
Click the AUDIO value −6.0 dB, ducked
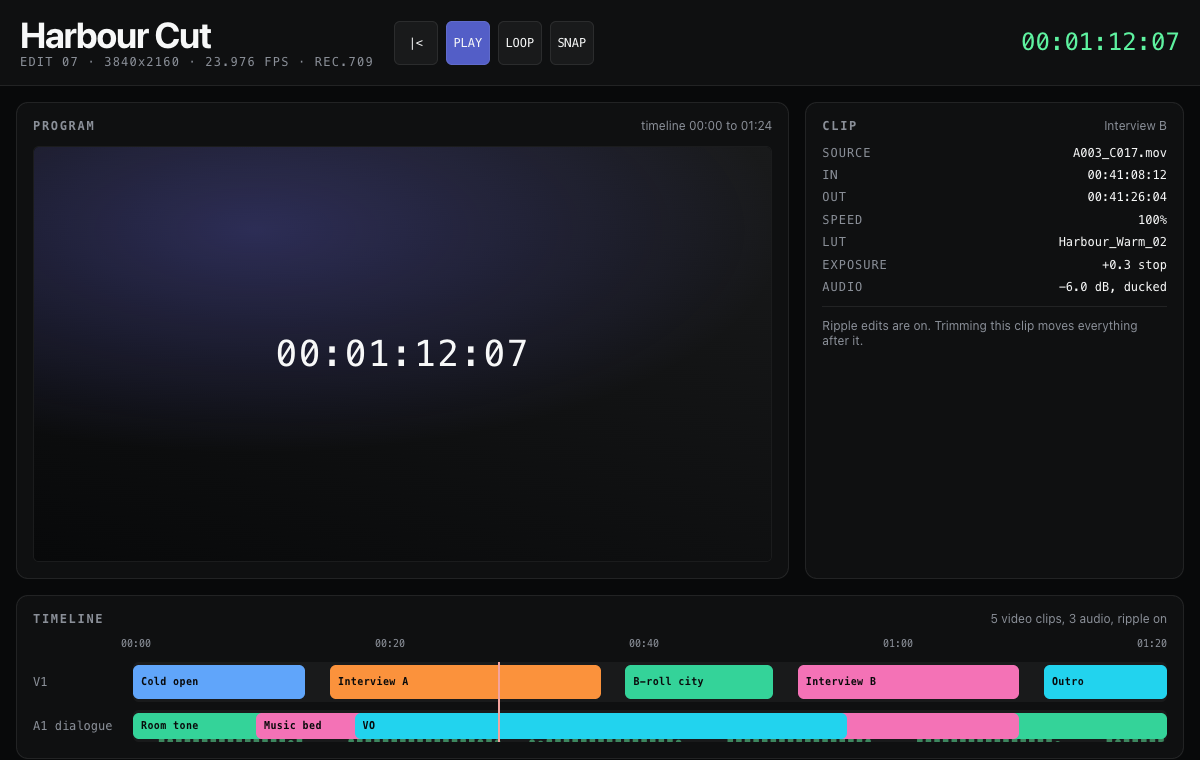pos(1113,287)
